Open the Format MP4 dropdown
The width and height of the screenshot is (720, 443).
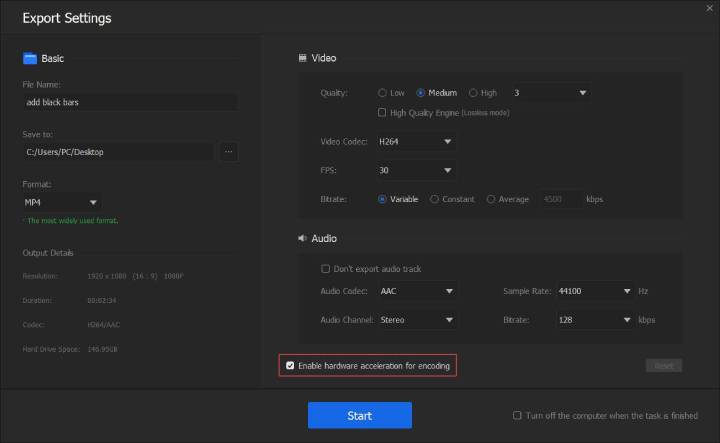coord(62,203)
